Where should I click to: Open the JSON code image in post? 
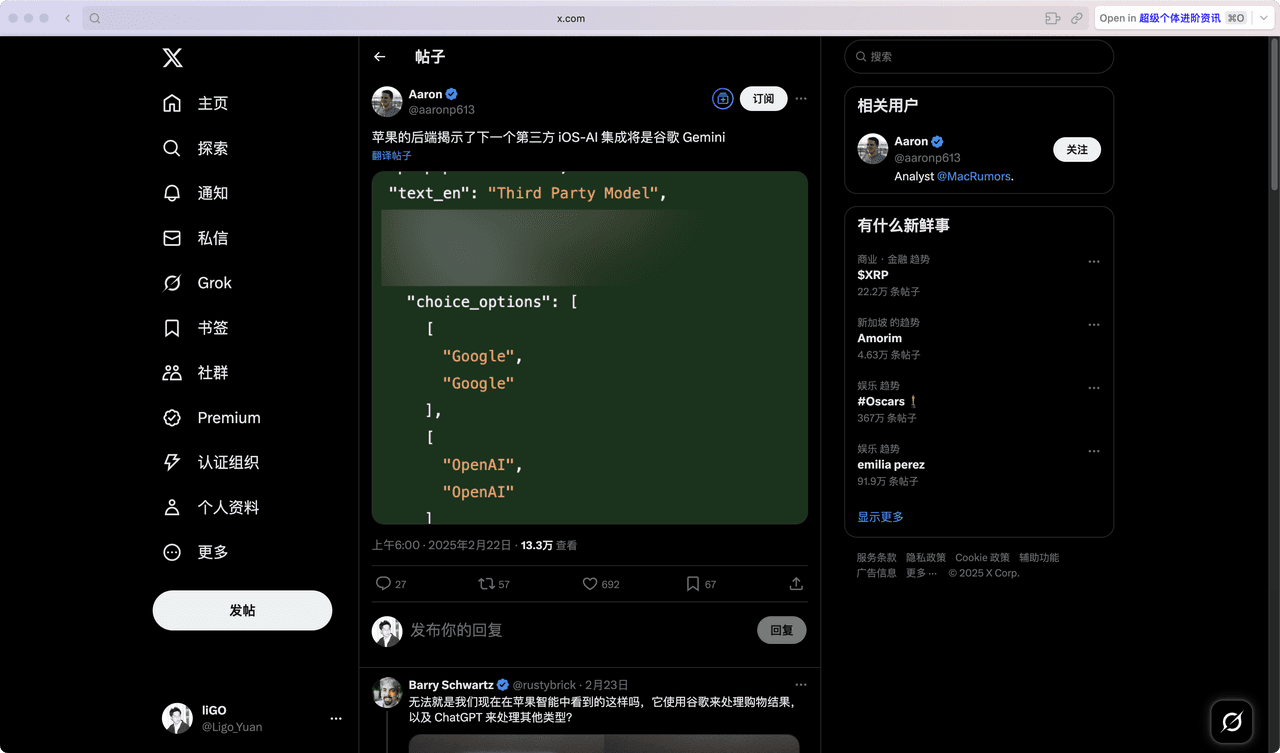(x=590, y=347)
